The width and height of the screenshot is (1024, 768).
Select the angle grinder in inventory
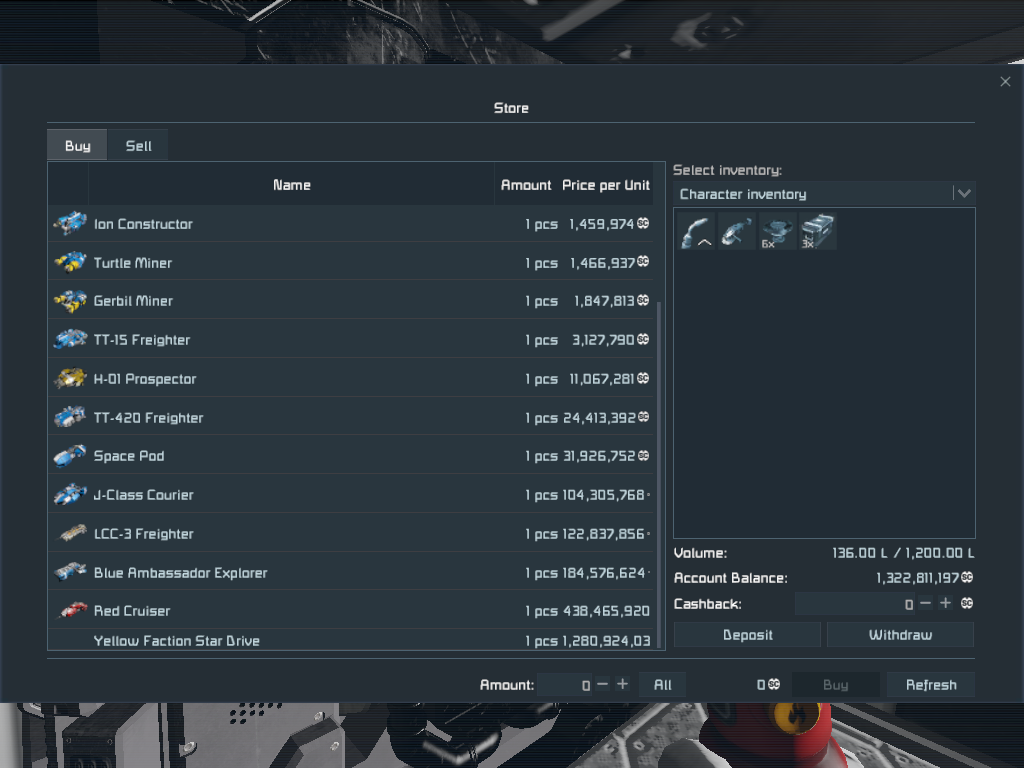click(x=737, y=231)
